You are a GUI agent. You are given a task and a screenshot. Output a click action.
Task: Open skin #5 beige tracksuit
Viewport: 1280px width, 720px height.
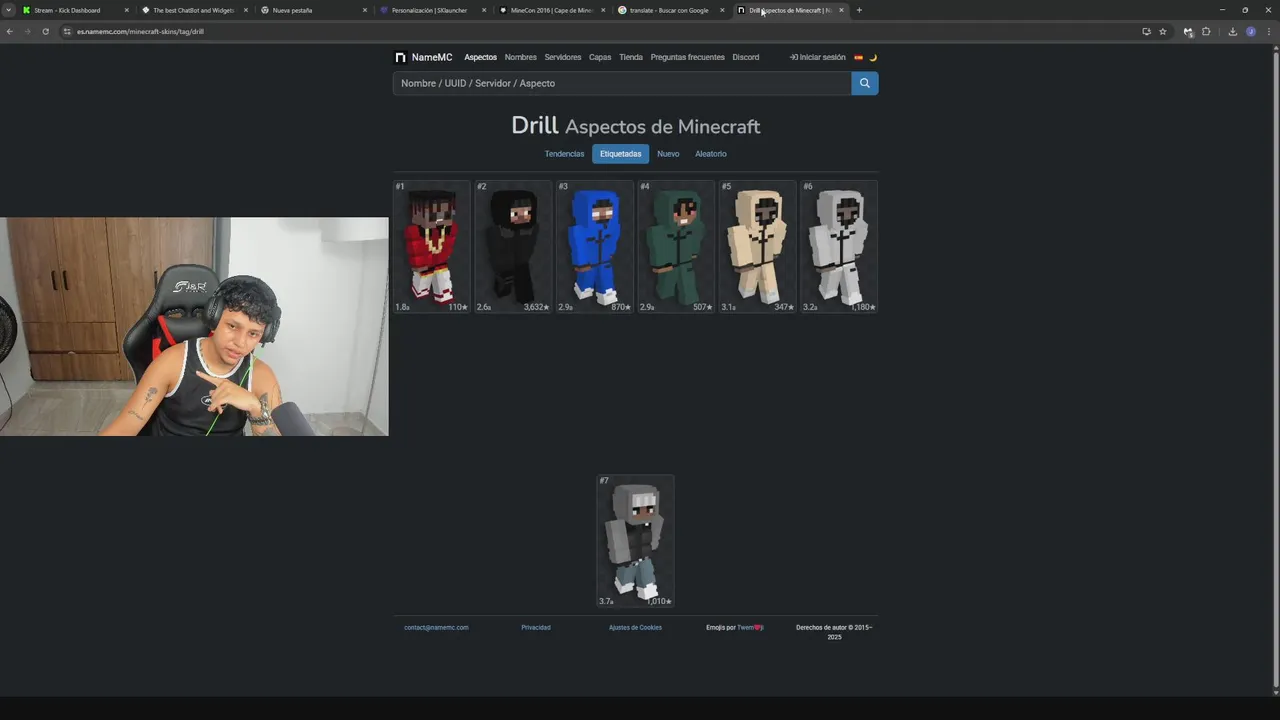[758, 246]
